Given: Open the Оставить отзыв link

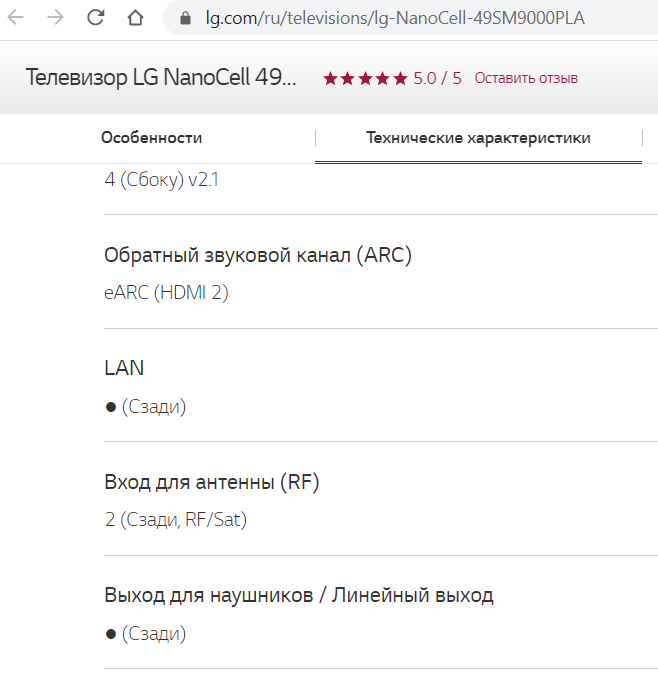Looking at the screenshot, I should [526, 78].
